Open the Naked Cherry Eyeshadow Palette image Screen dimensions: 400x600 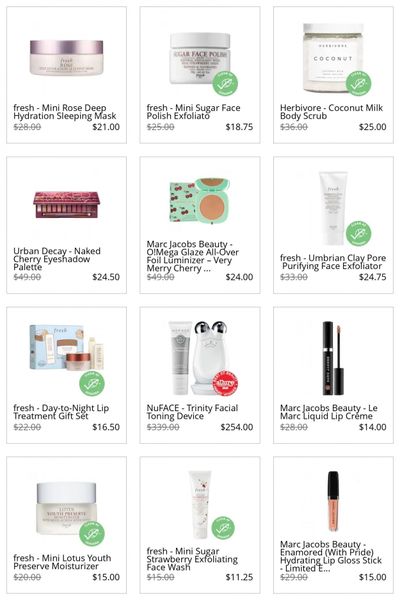[67, 205]
